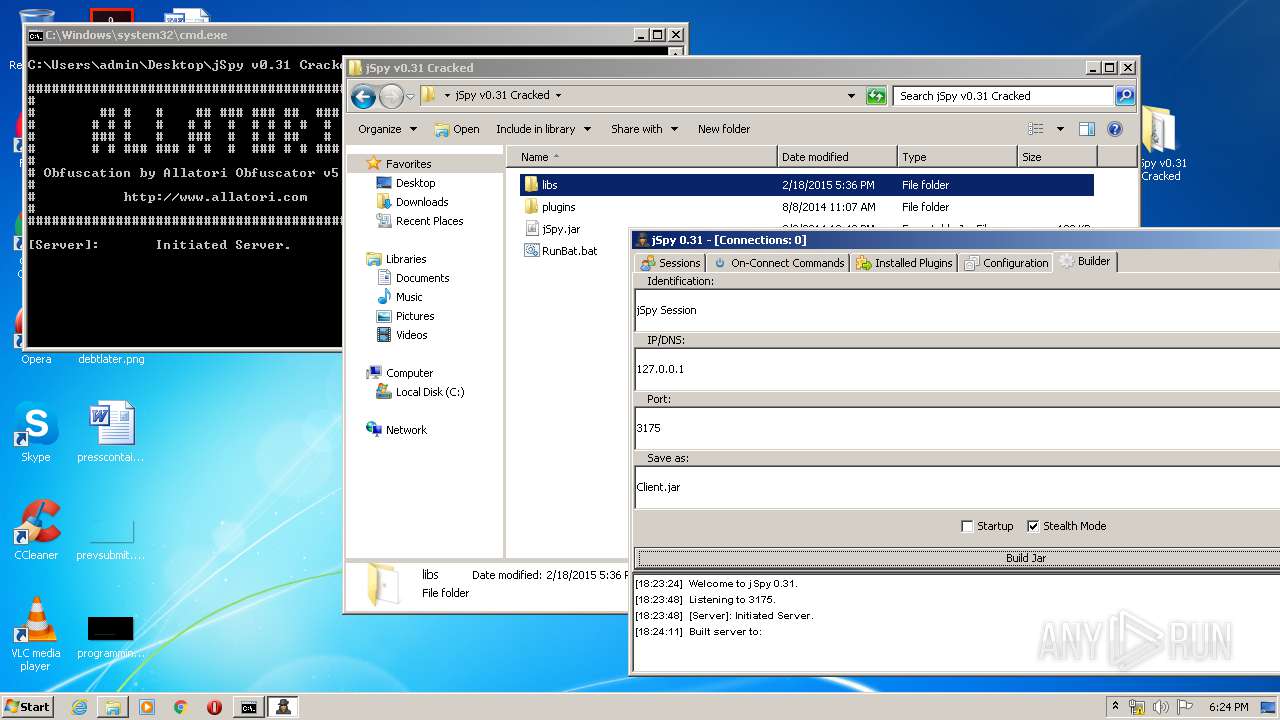
Task: Select Libraries in the navigation pane
Action: [x=406, y=259]
